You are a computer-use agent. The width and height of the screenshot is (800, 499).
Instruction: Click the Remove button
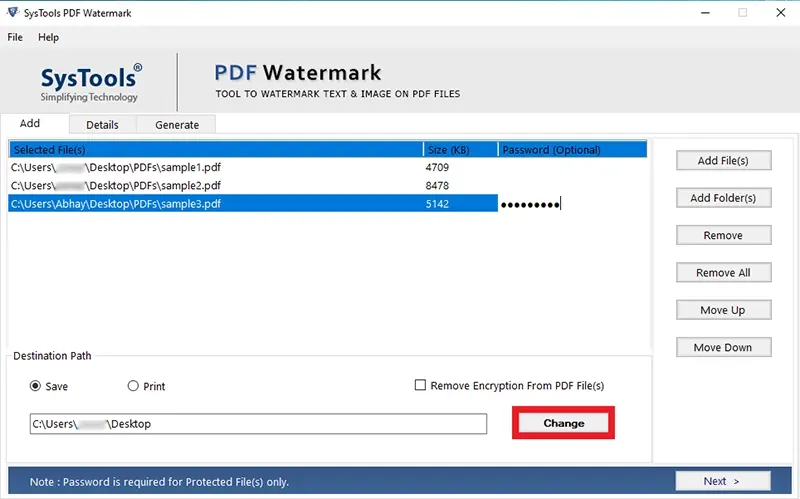(723, 235)
